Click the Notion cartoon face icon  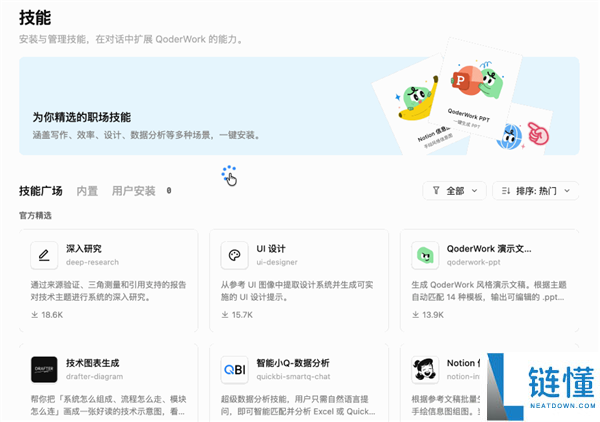point(425,370)
